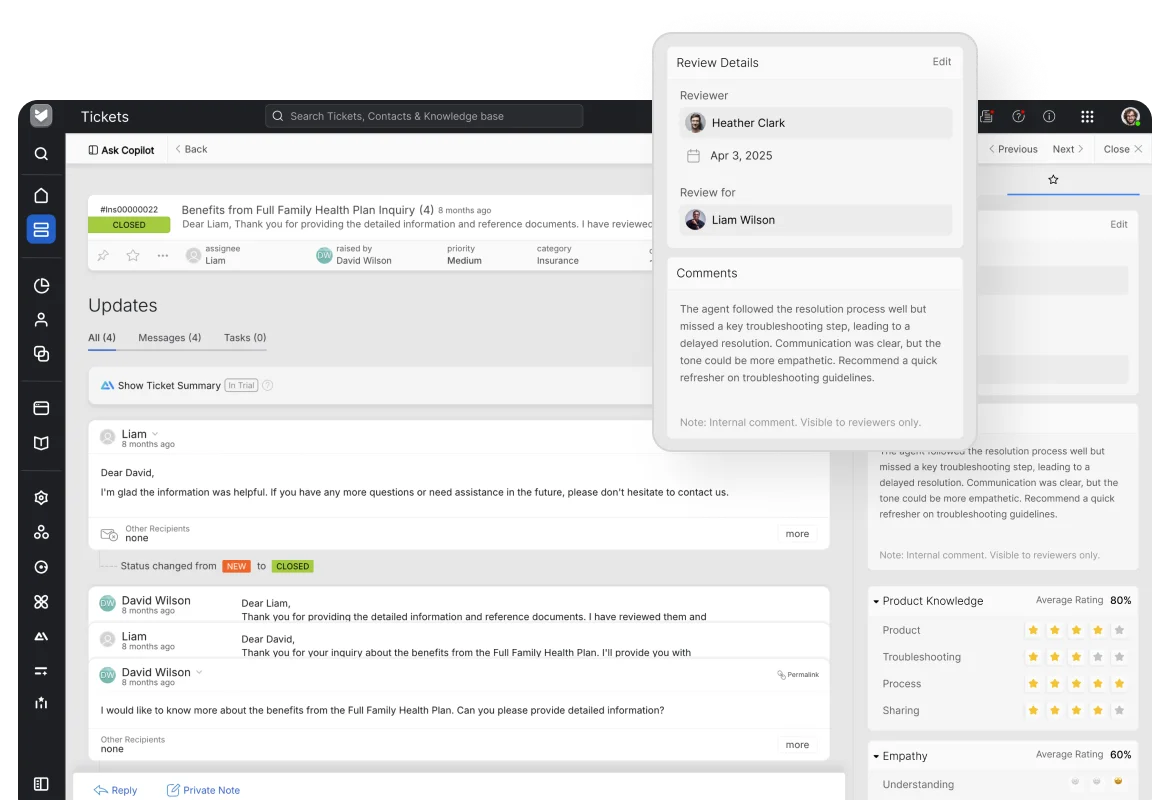Screen dimensions: 1168x800
Task: Open the help question-mark icon in header
Action: 1018,116
